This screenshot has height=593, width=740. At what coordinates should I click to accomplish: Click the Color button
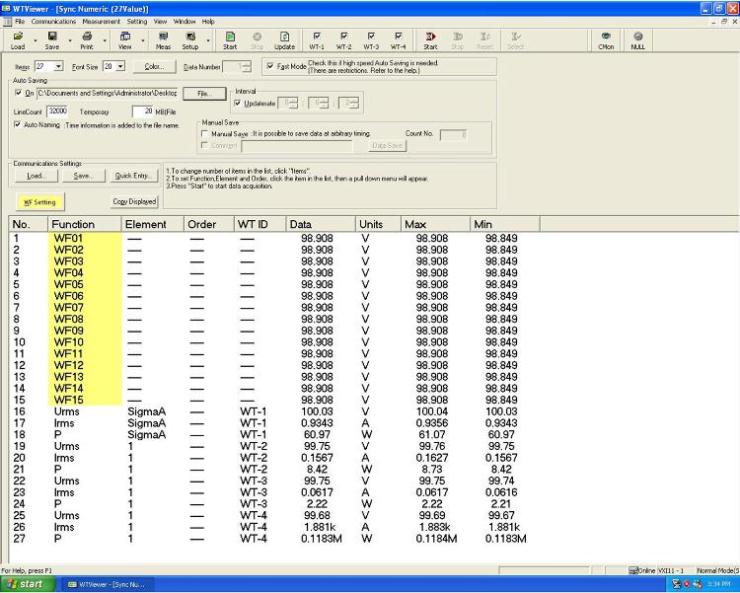click(x=153, y=67)
